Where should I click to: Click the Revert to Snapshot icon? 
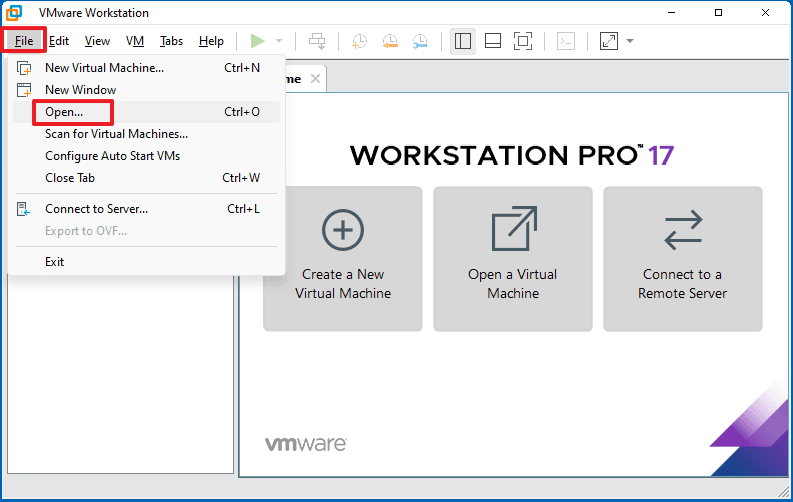(x=390, y=41)
